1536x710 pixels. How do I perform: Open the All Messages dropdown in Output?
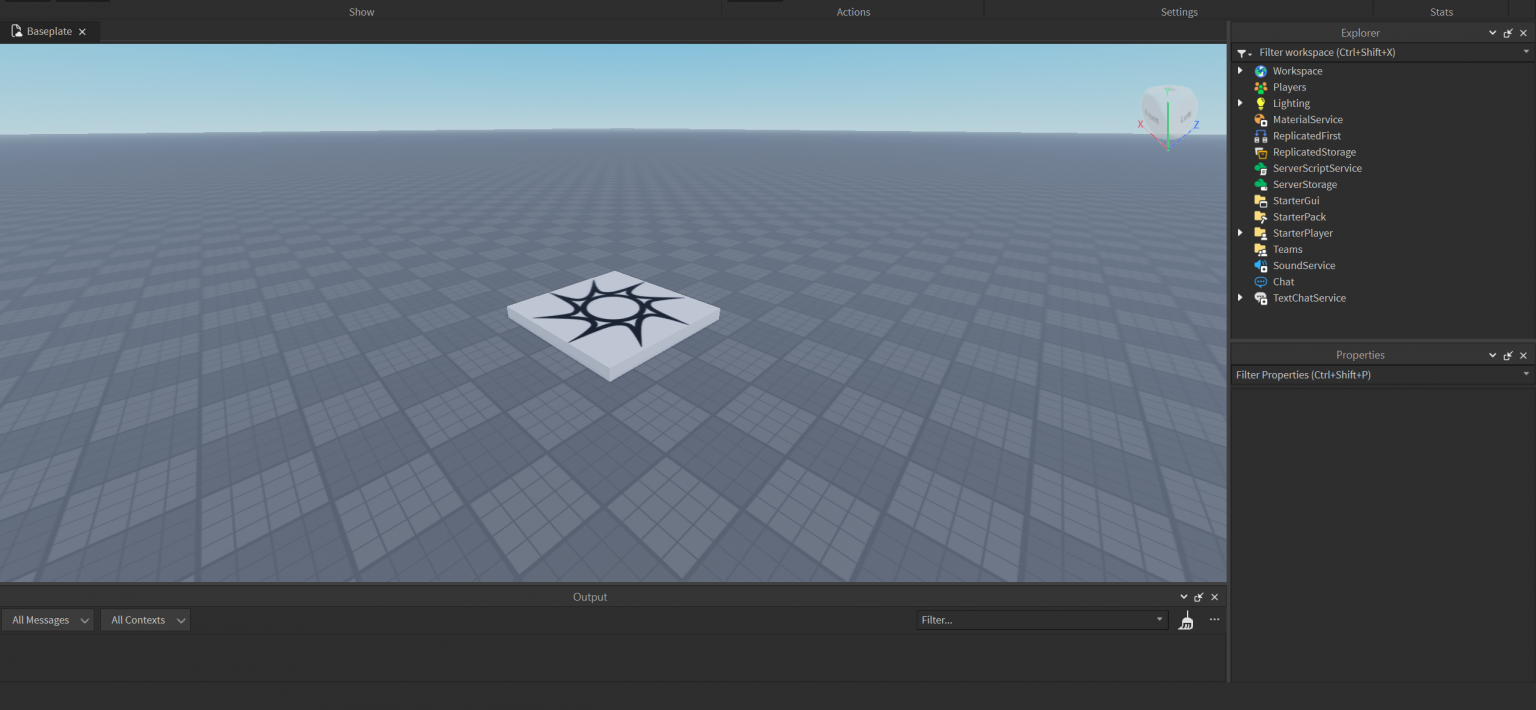(47, 620)
